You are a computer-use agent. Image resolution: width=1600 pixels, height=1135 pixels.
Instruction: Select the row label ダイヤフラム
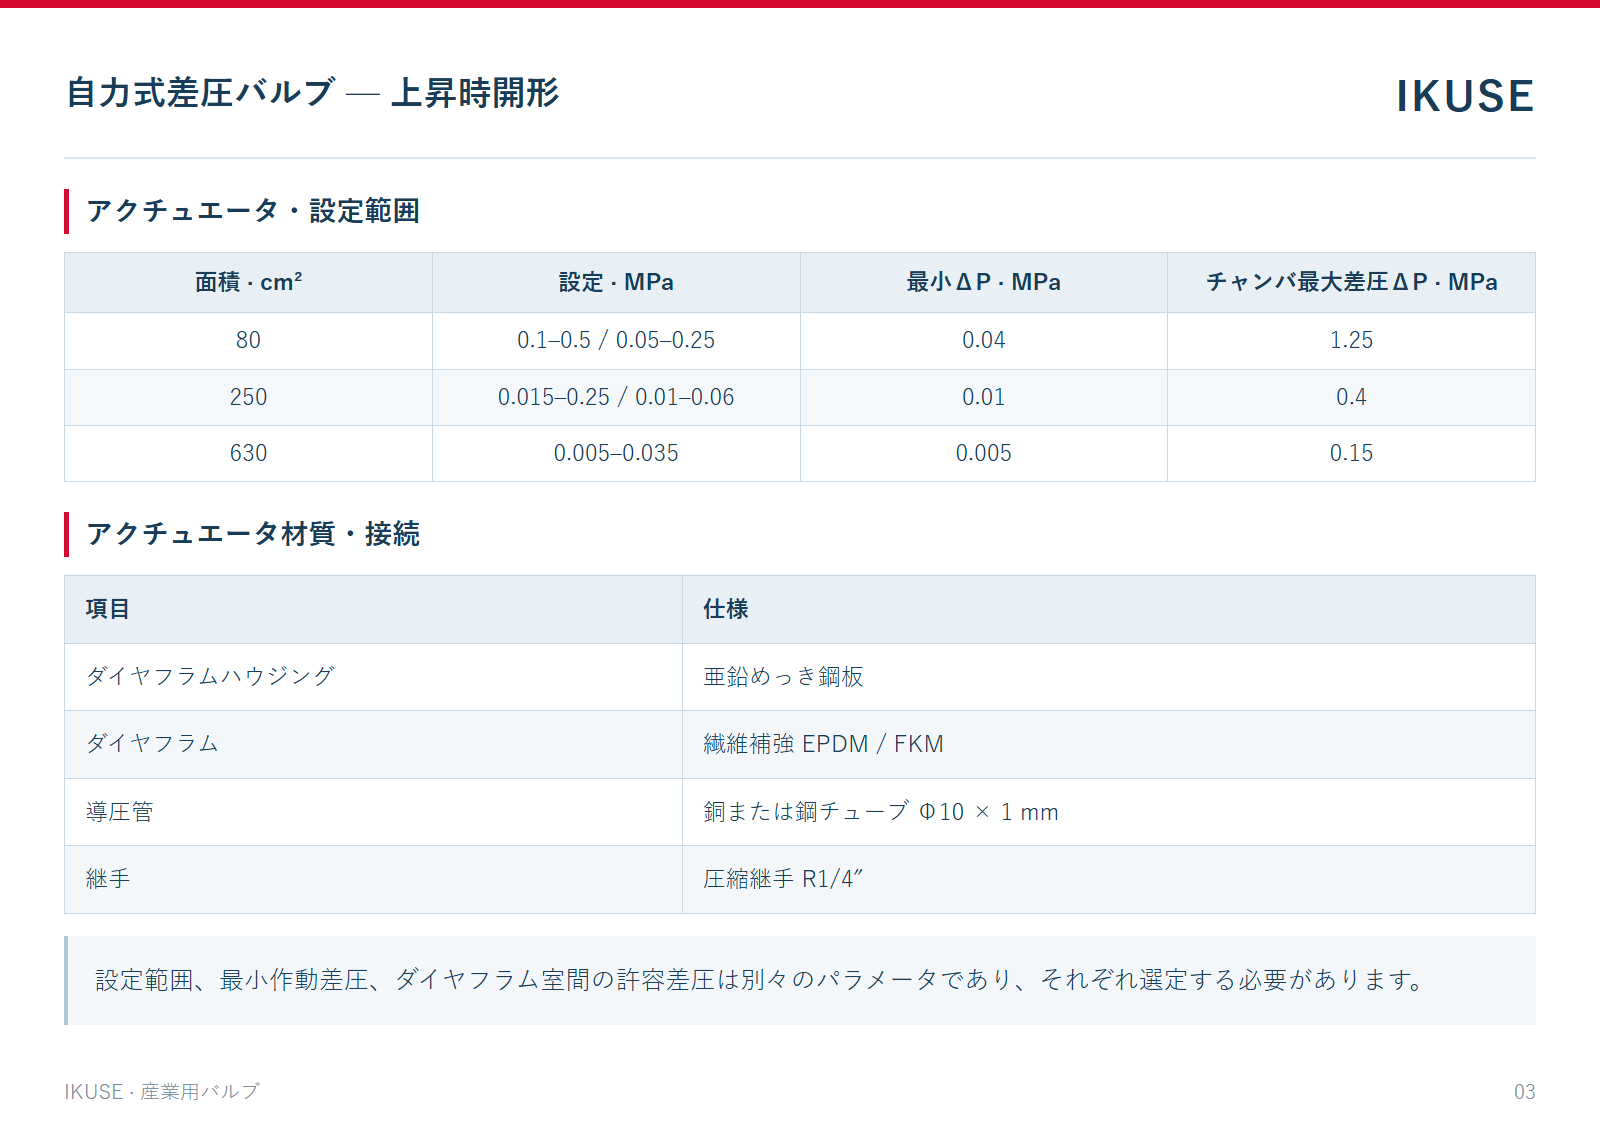pos(152,744)
